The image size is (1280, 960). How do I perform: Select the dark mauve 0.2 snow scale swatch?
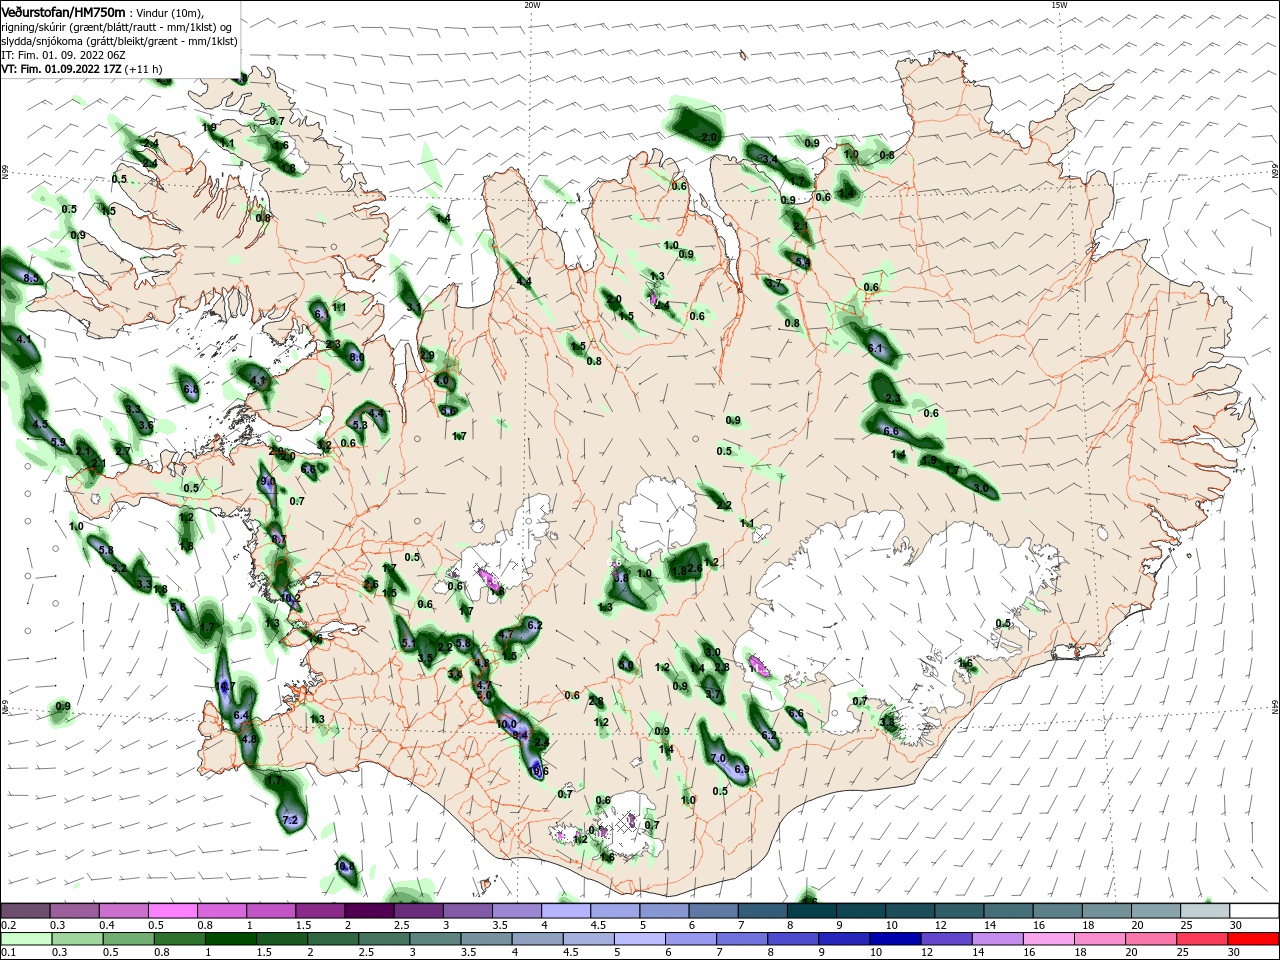tap(25, 911)
